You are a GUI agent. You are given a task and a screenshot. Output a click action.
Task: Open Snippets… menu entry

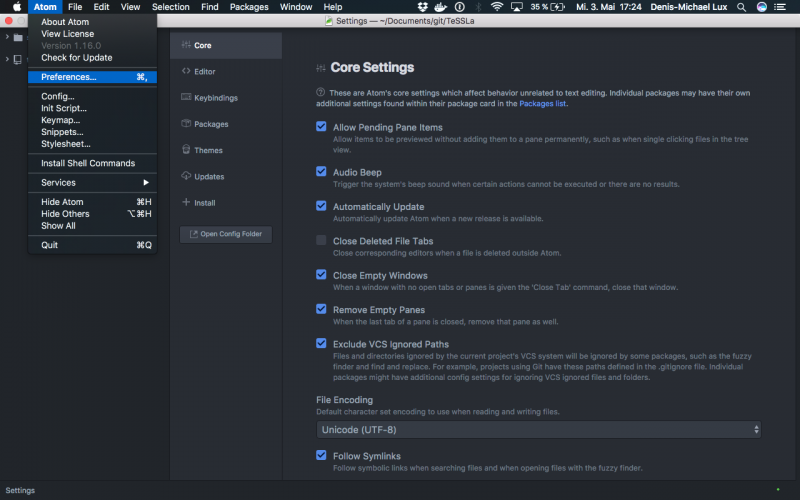click(92, 132)
